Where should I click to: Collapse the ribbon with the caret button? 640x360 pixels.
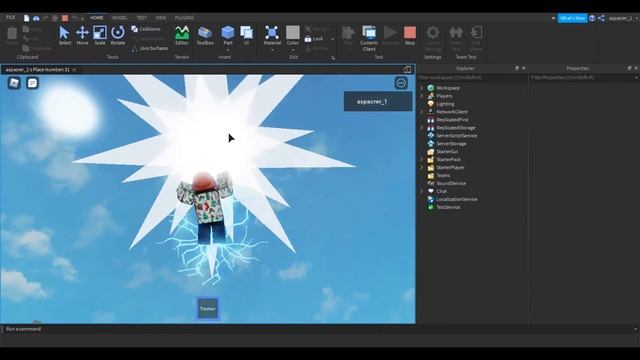click(553, 18)
